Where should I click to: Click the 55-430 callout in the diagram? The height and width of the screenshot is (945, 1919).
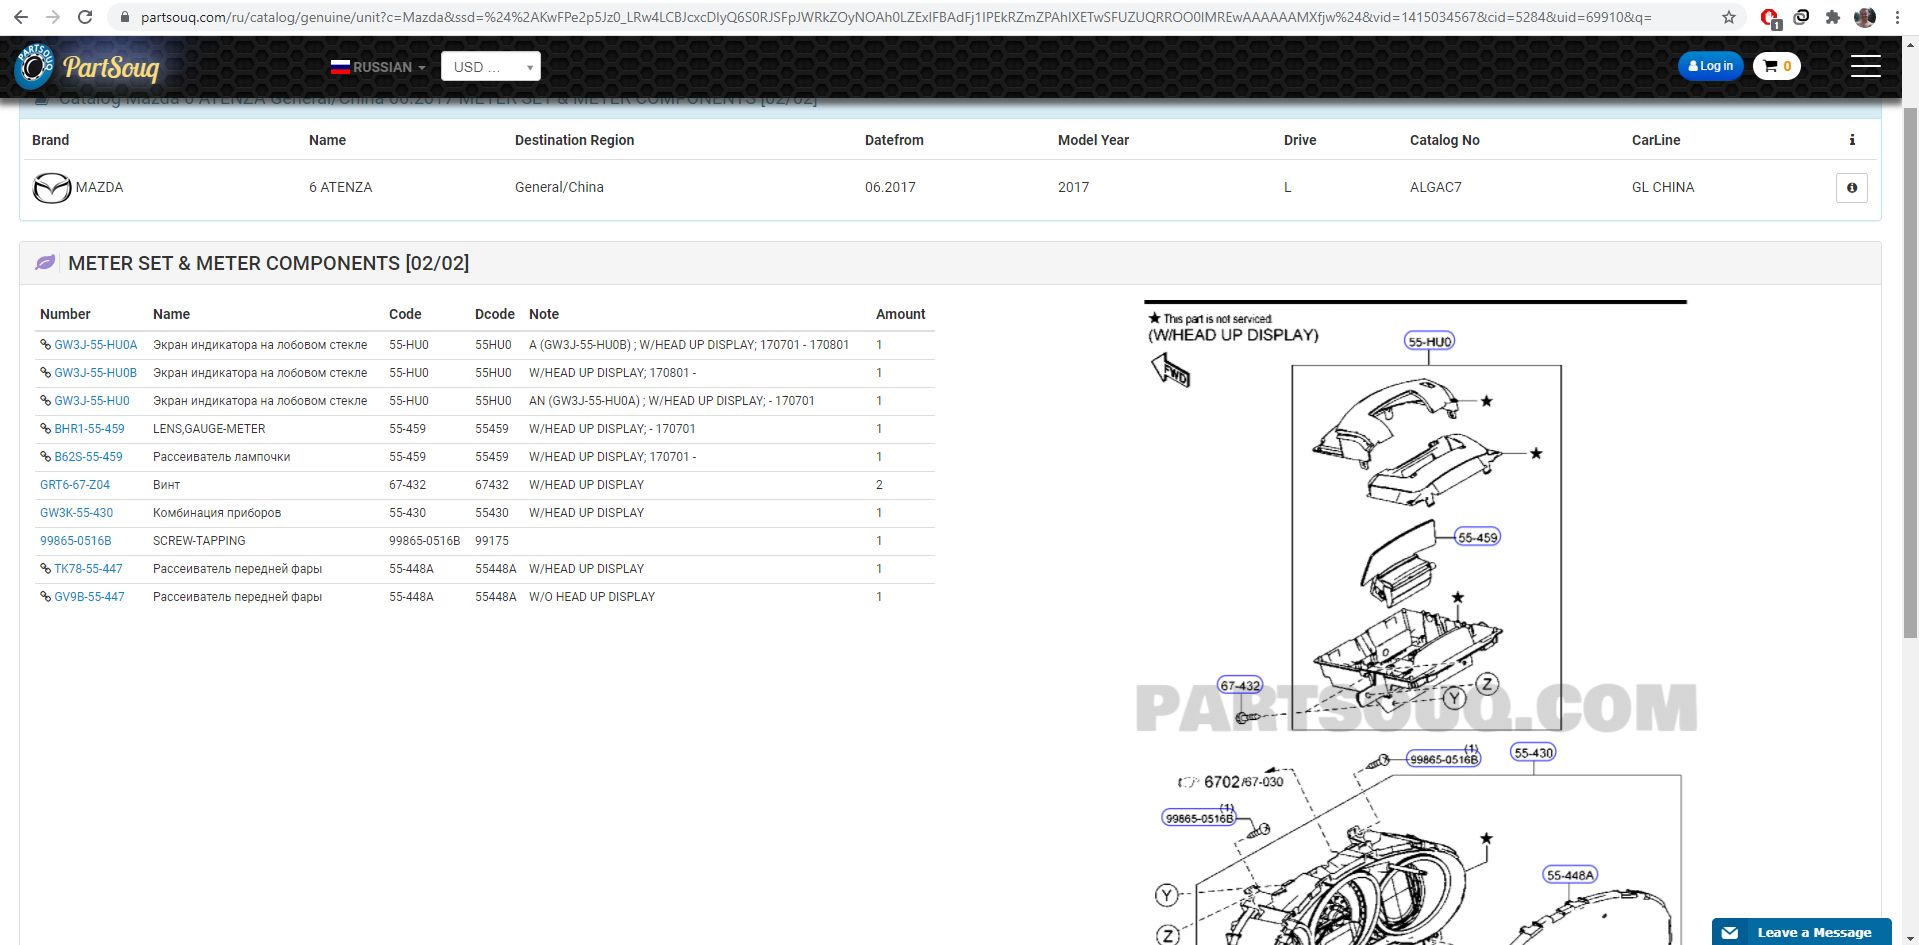point(1533,753)
